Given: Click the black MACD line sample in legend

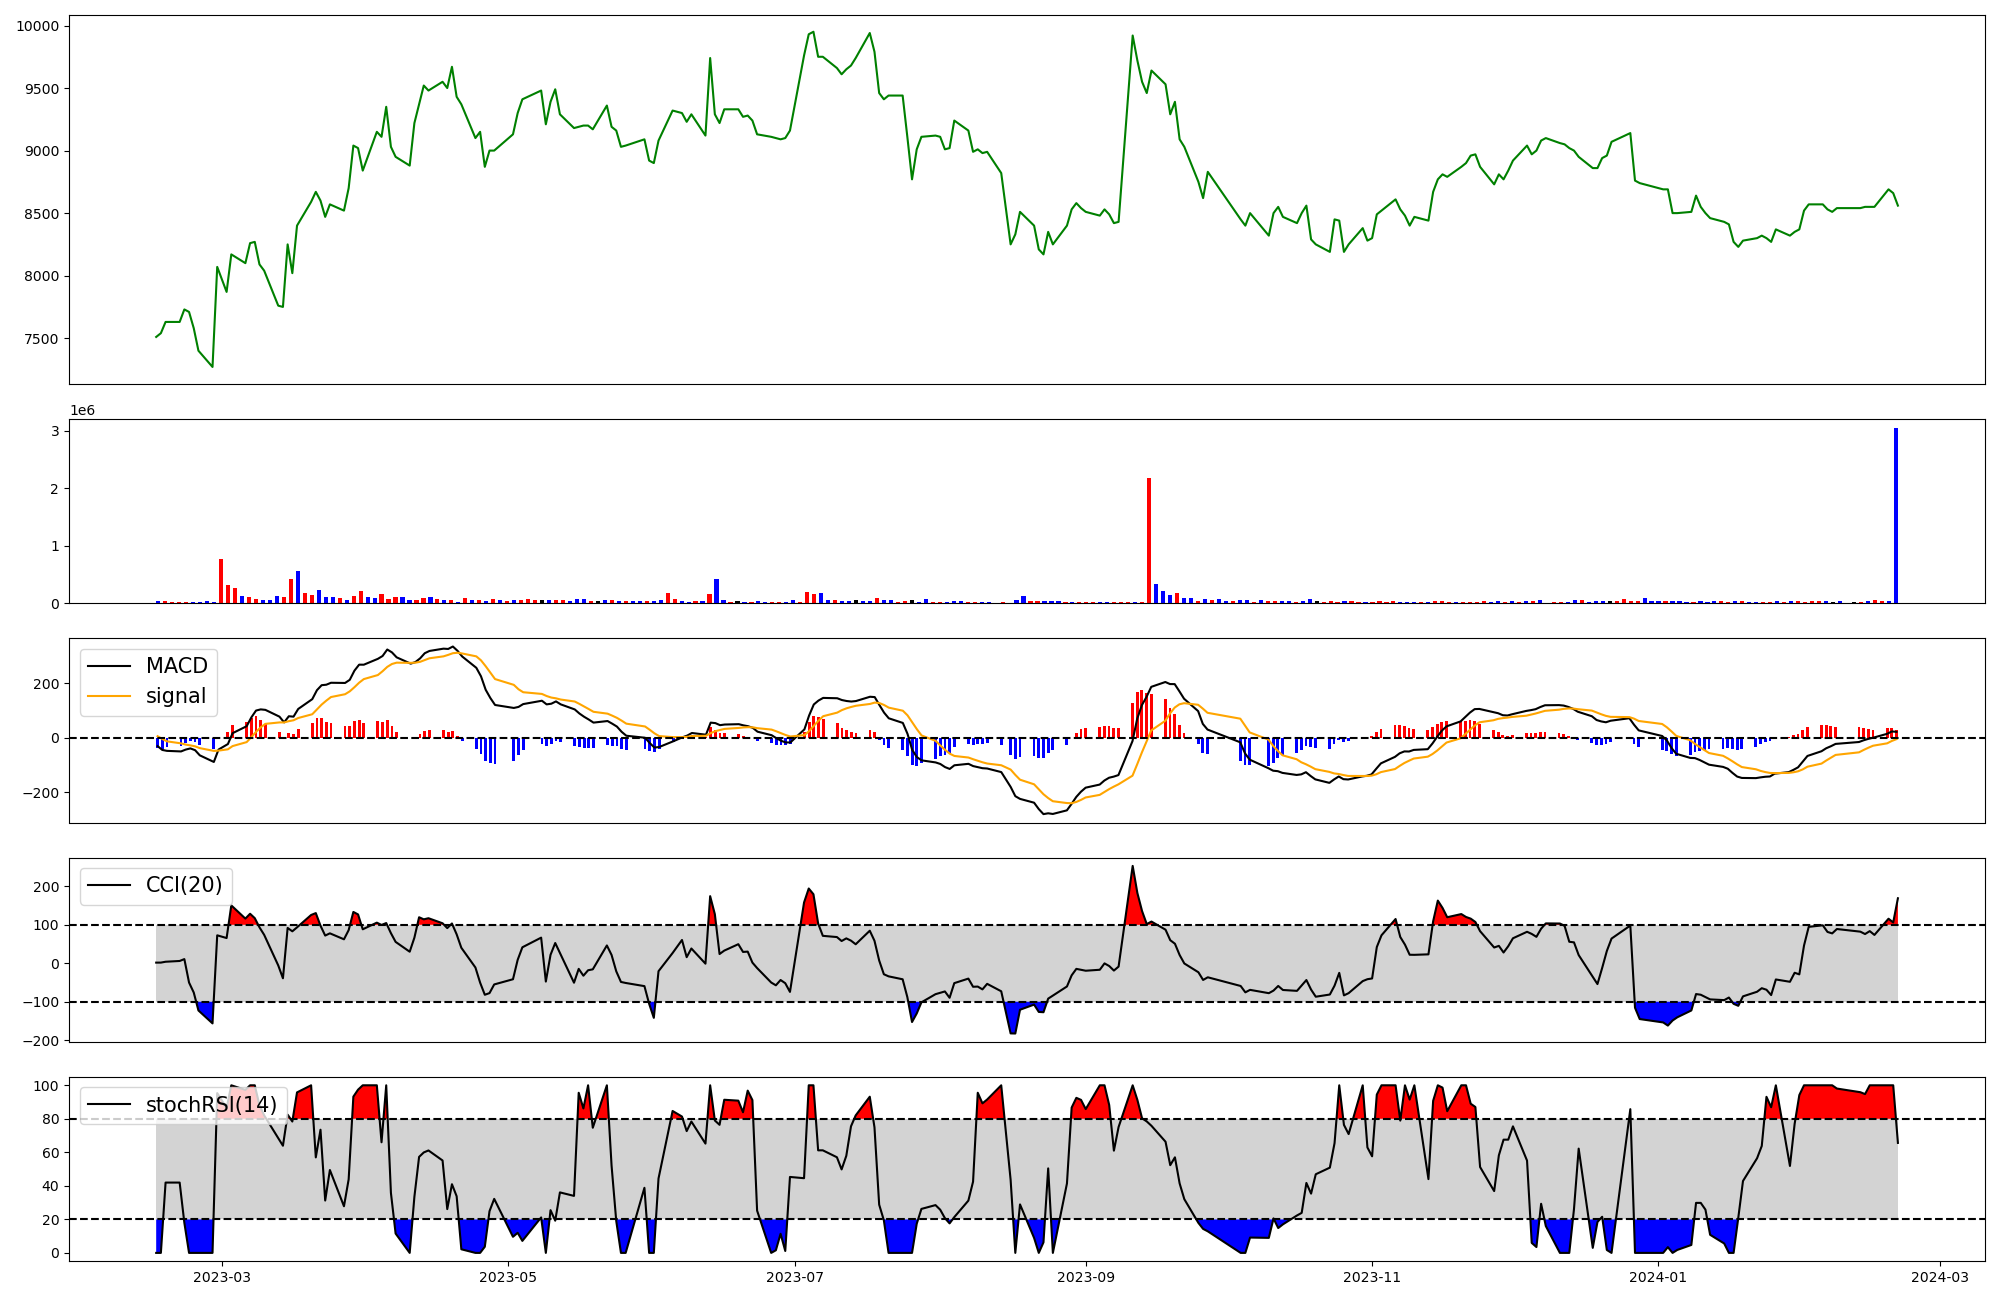Looking at the screenshot, I should tap(109, 666).
